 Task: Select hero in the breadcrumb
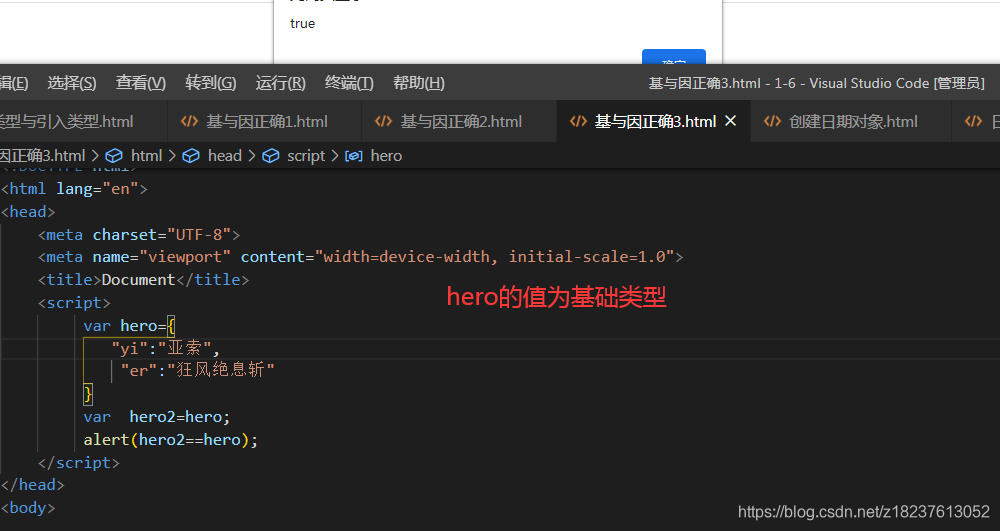[386, 156]
